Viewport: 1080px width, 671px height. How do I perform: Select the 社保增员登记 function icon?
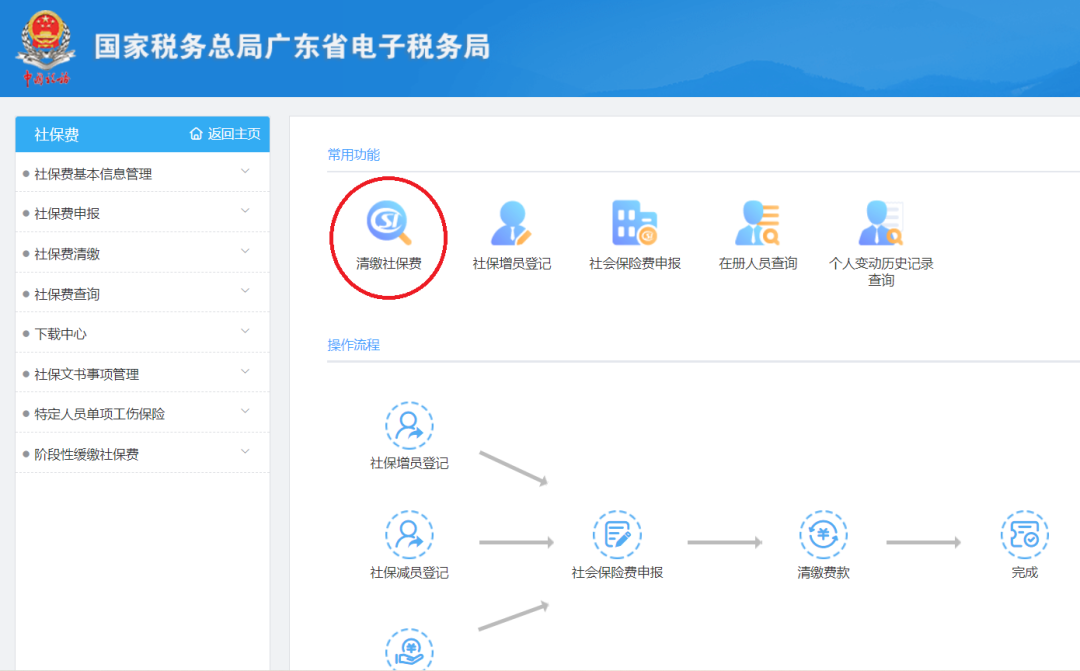[513, 225]
